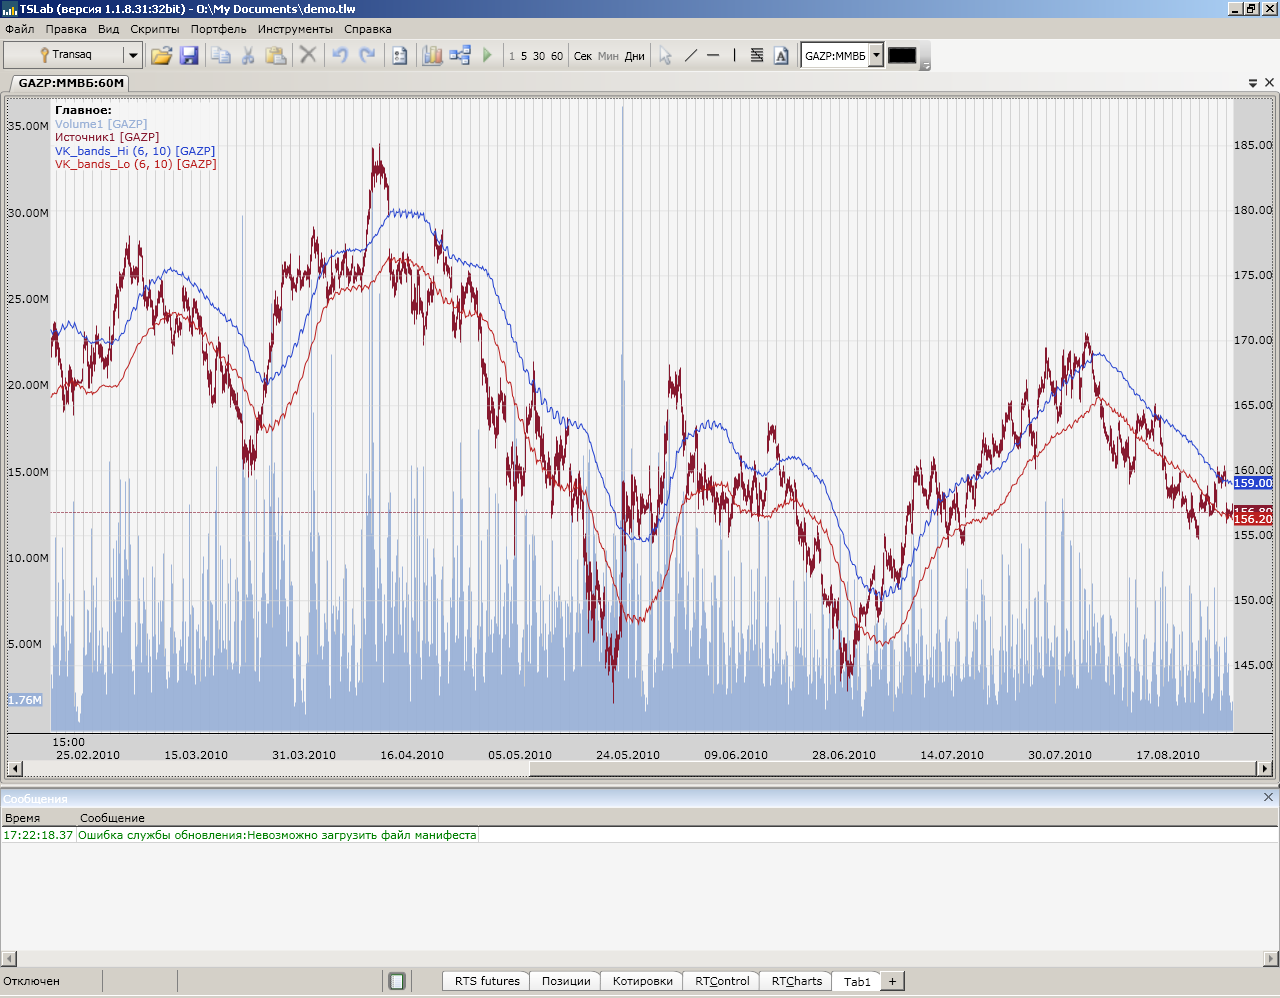Save the workspace with the floppy disk icon

(x=189, y=56)
